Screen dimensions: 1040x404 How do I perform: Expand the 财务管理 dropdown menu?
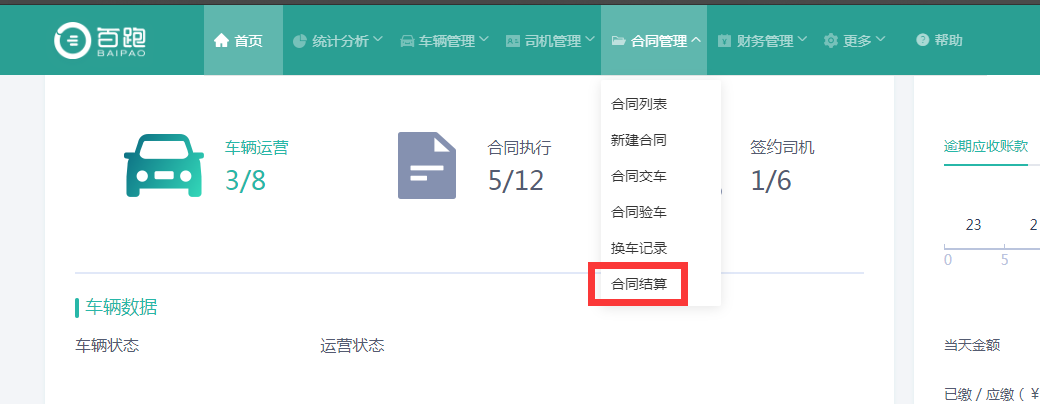coord(764,41)
